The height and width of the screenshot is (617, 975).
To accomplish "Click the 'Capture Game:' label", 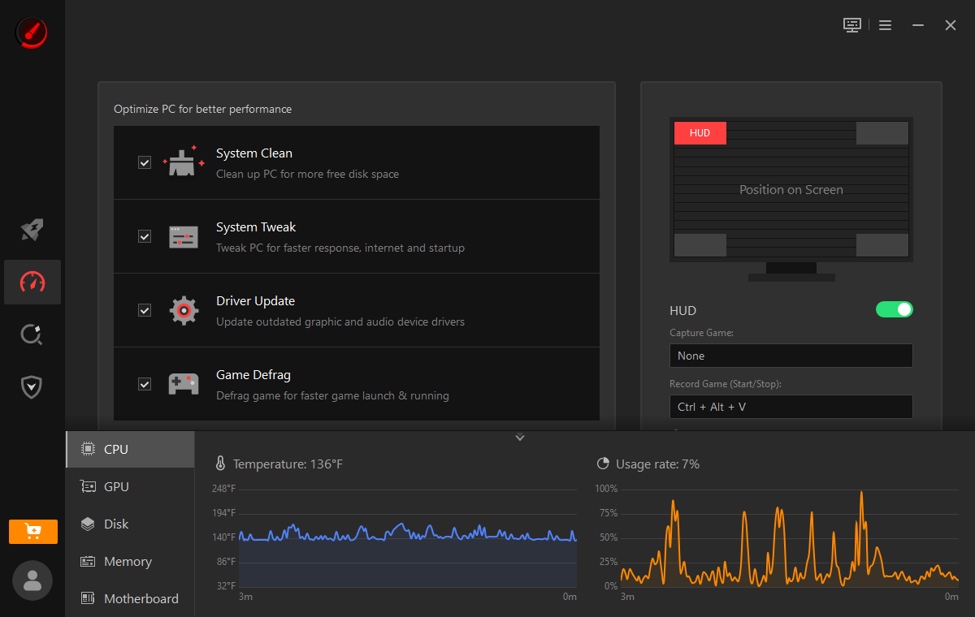I will pos(701,333).
